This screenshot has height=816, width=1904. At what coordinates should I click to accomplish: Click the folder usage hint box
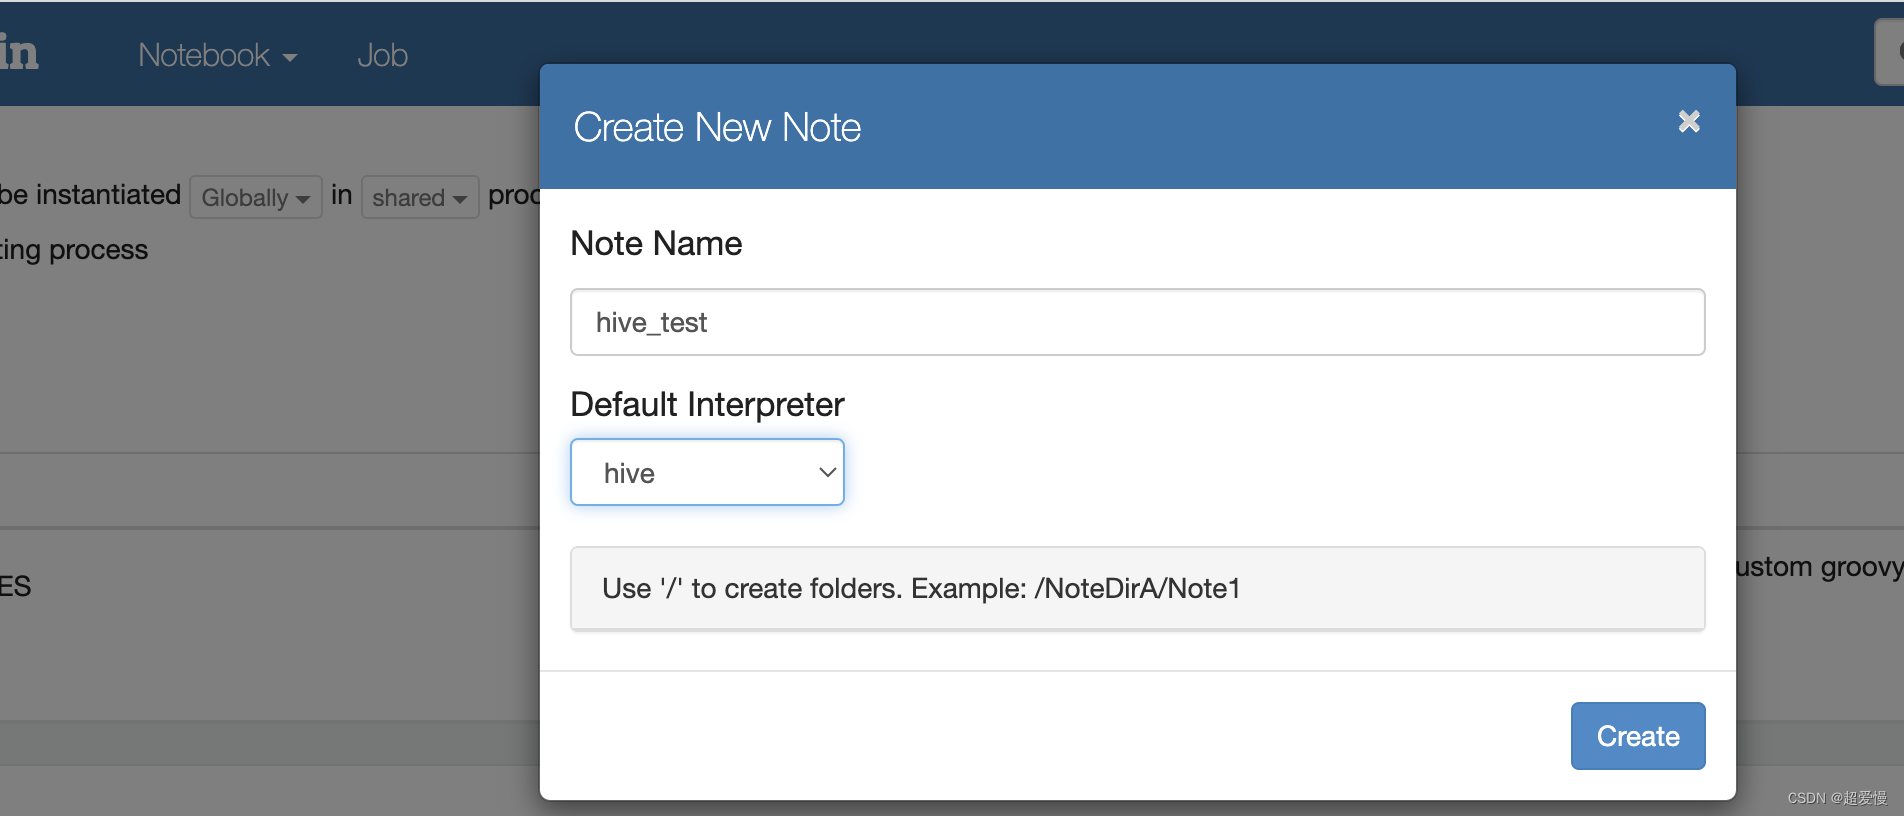(x=1137, y=588)
